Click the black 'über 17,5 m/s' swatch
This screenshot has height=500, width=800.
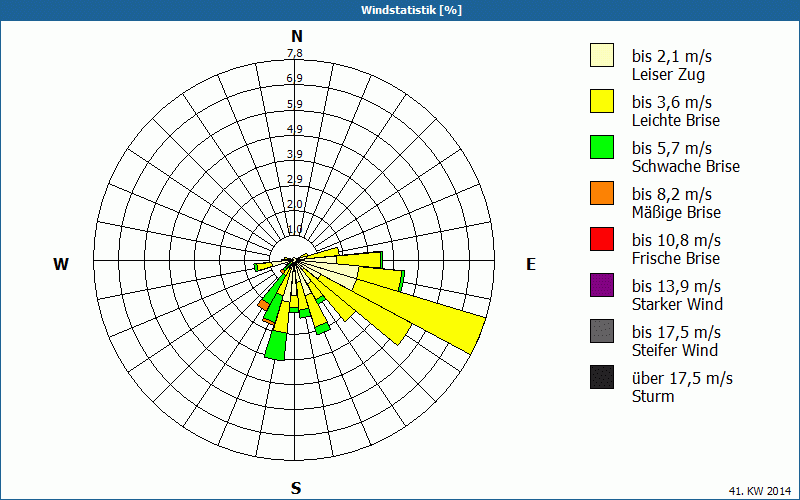point(602,377)
